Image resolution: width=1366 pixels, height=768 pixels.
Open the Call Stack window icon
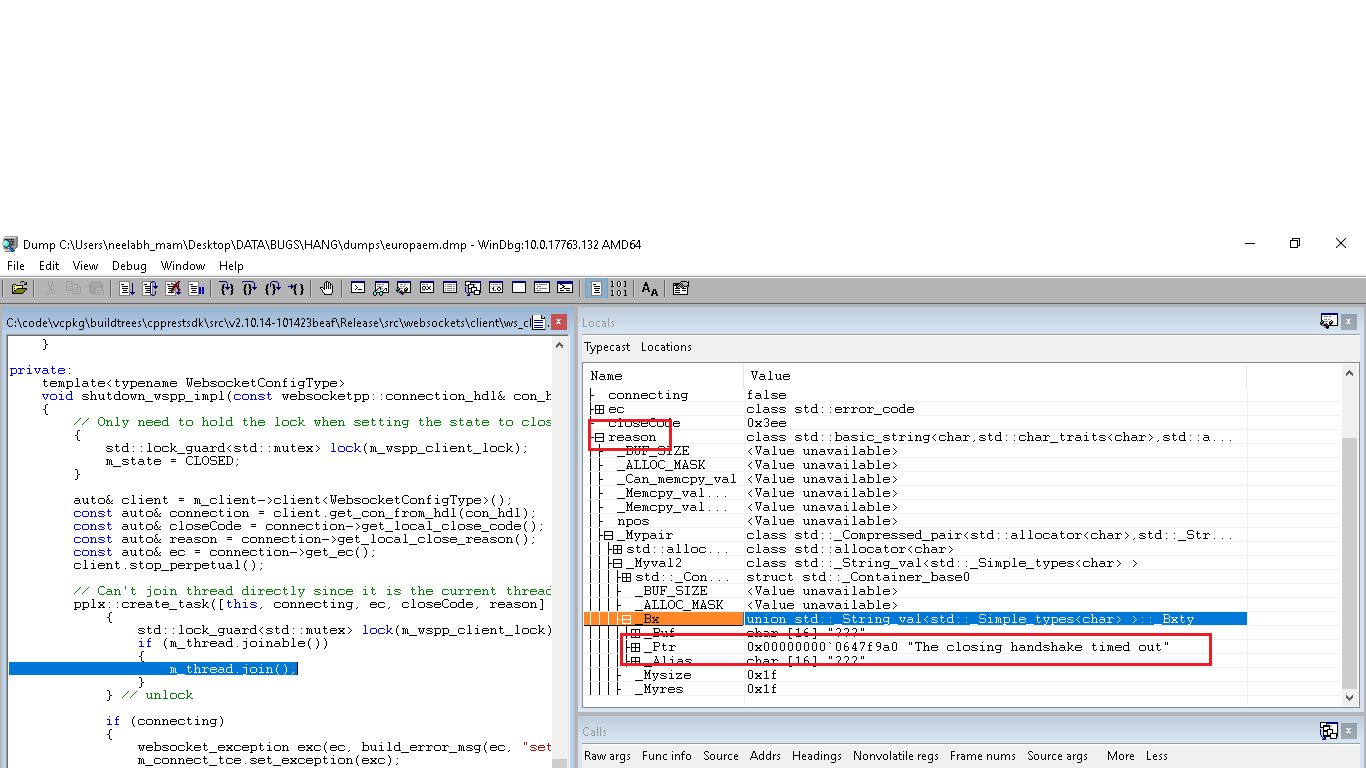(x=472, y=289)
